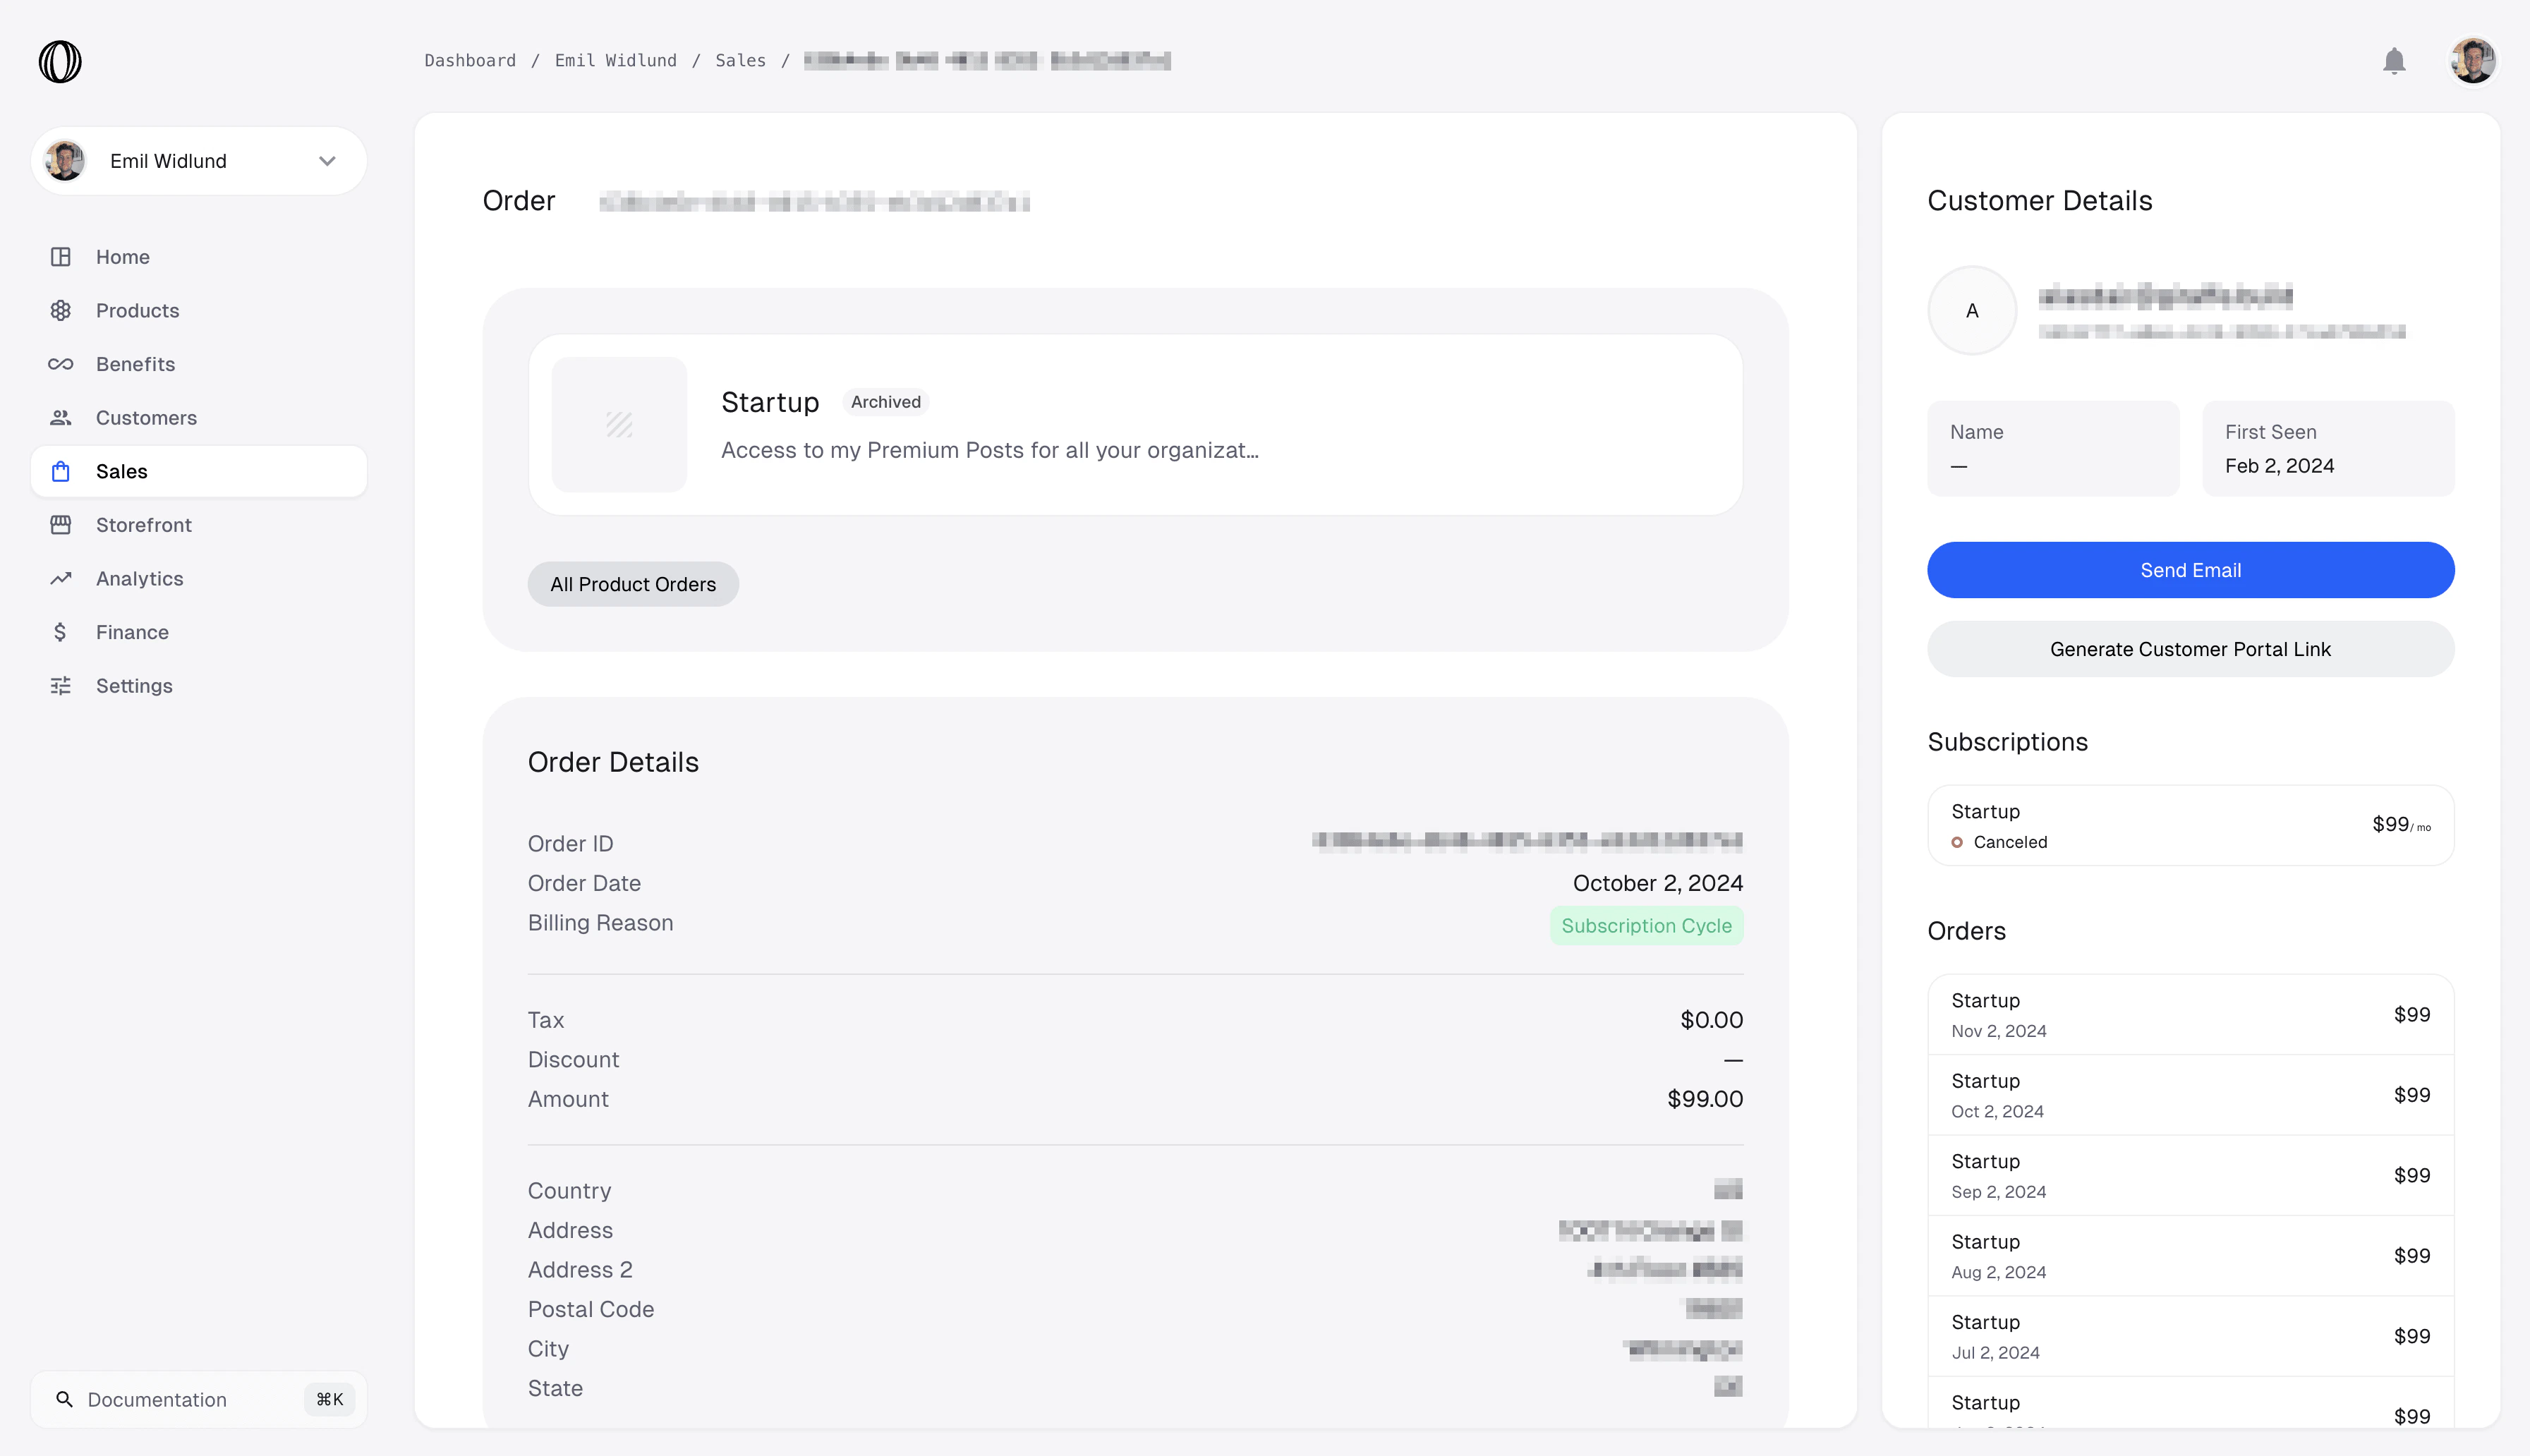The image size is (2530, 1456).
Task: Click the Settings sliders icon
Action: tap(61, 686)
